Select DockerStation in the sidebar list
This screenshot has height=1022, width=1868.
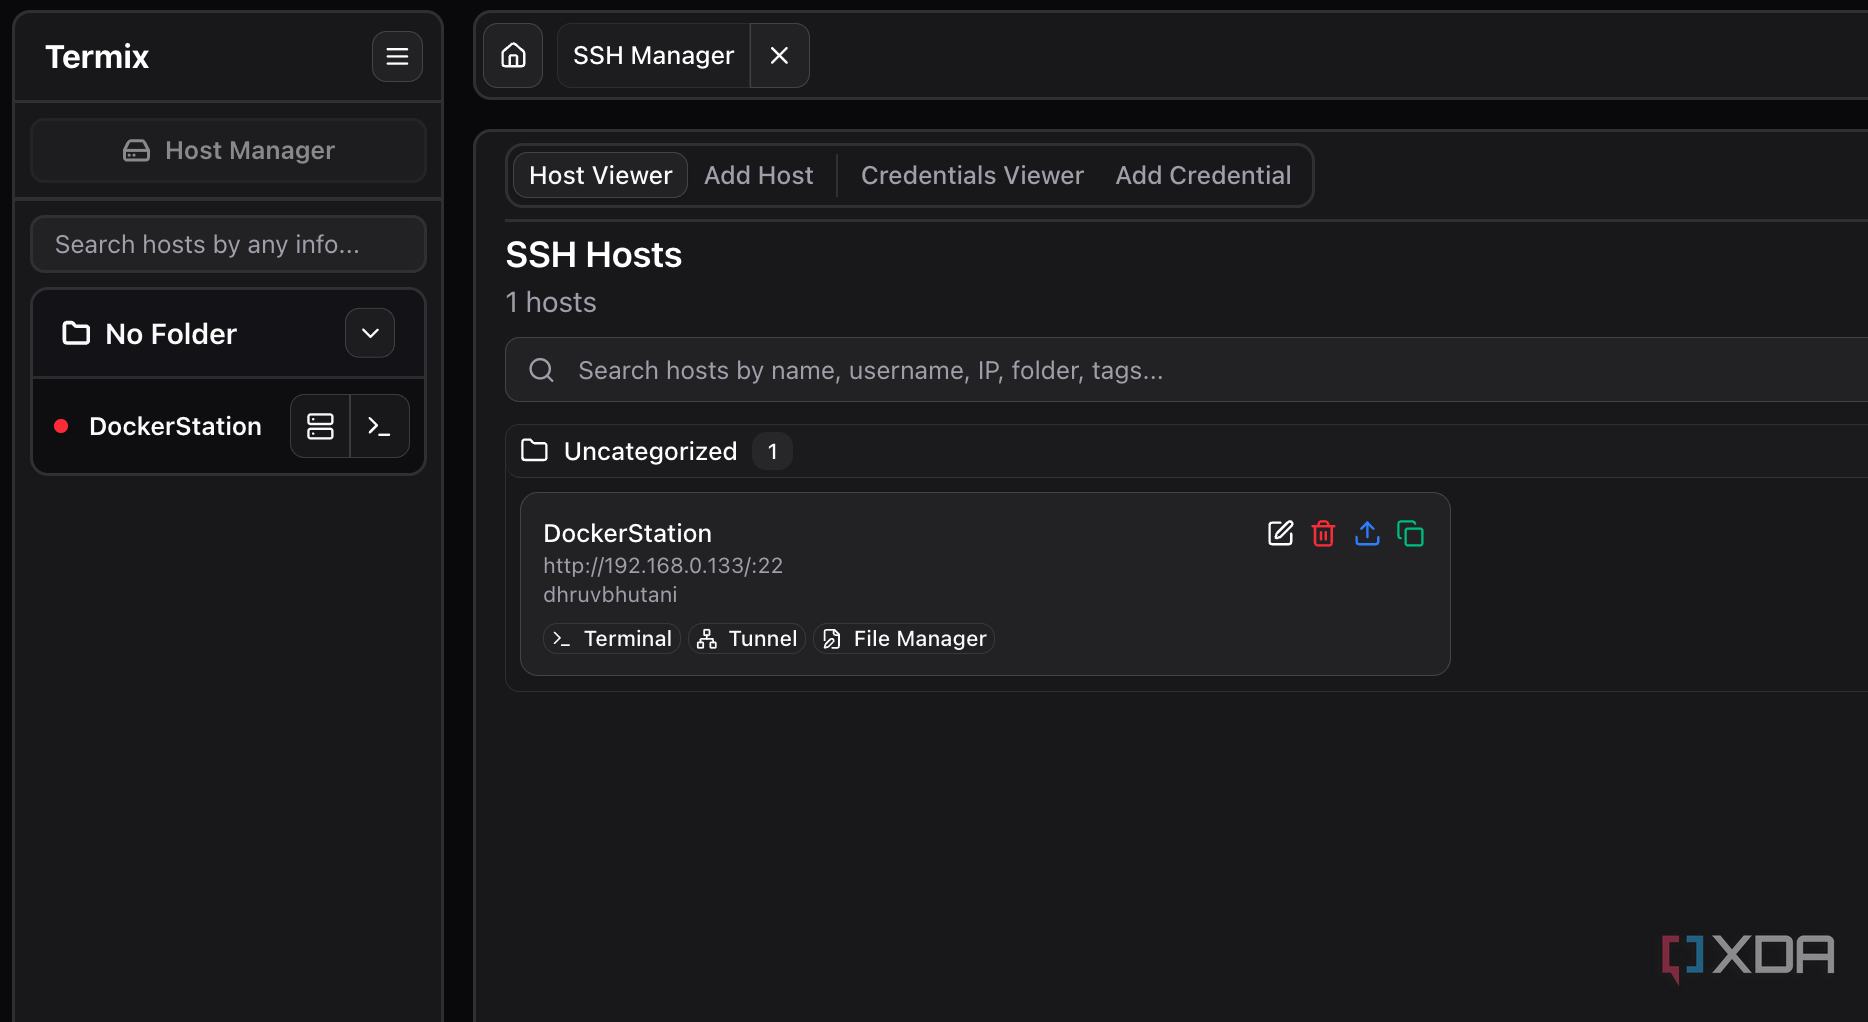pyautogui.click(x=175, y=426)
